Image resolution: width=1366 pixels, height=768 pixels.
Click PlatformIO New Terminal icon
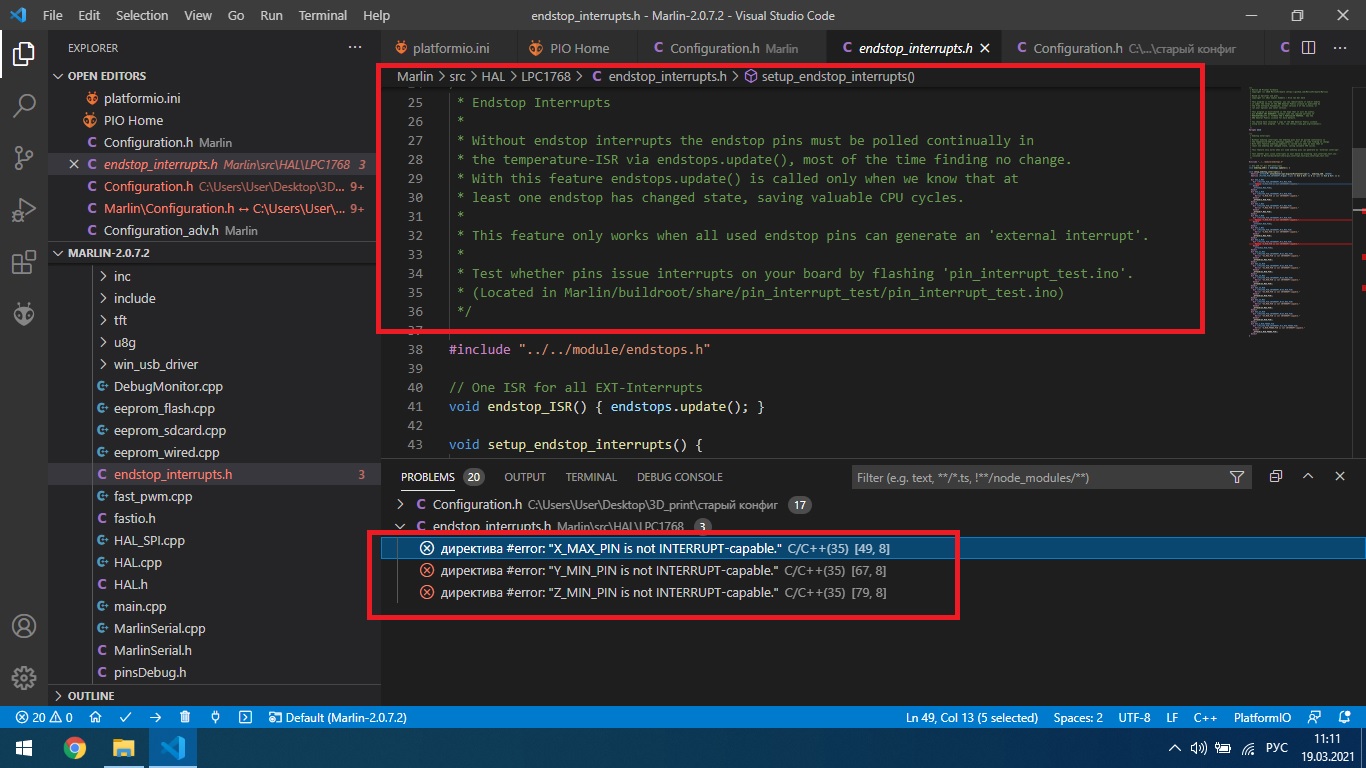246,717
